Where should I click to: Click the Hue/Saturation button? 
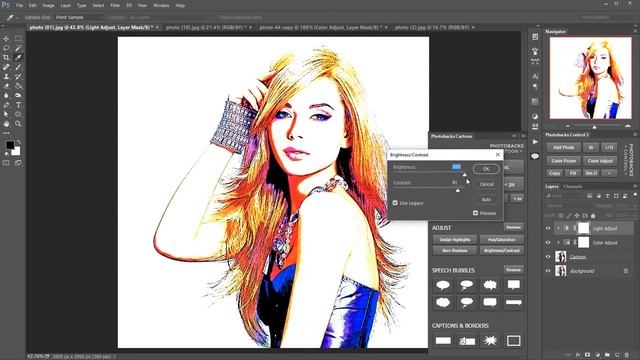pos(502,240)
